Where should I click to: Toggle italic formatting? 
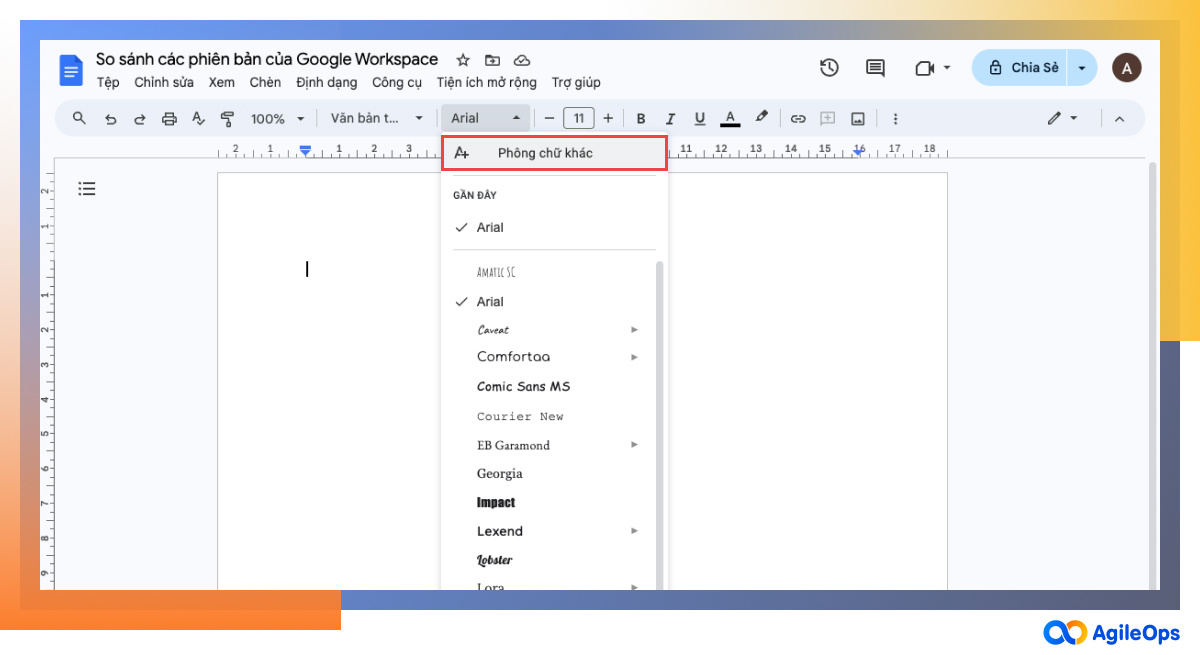click(670, 118)
